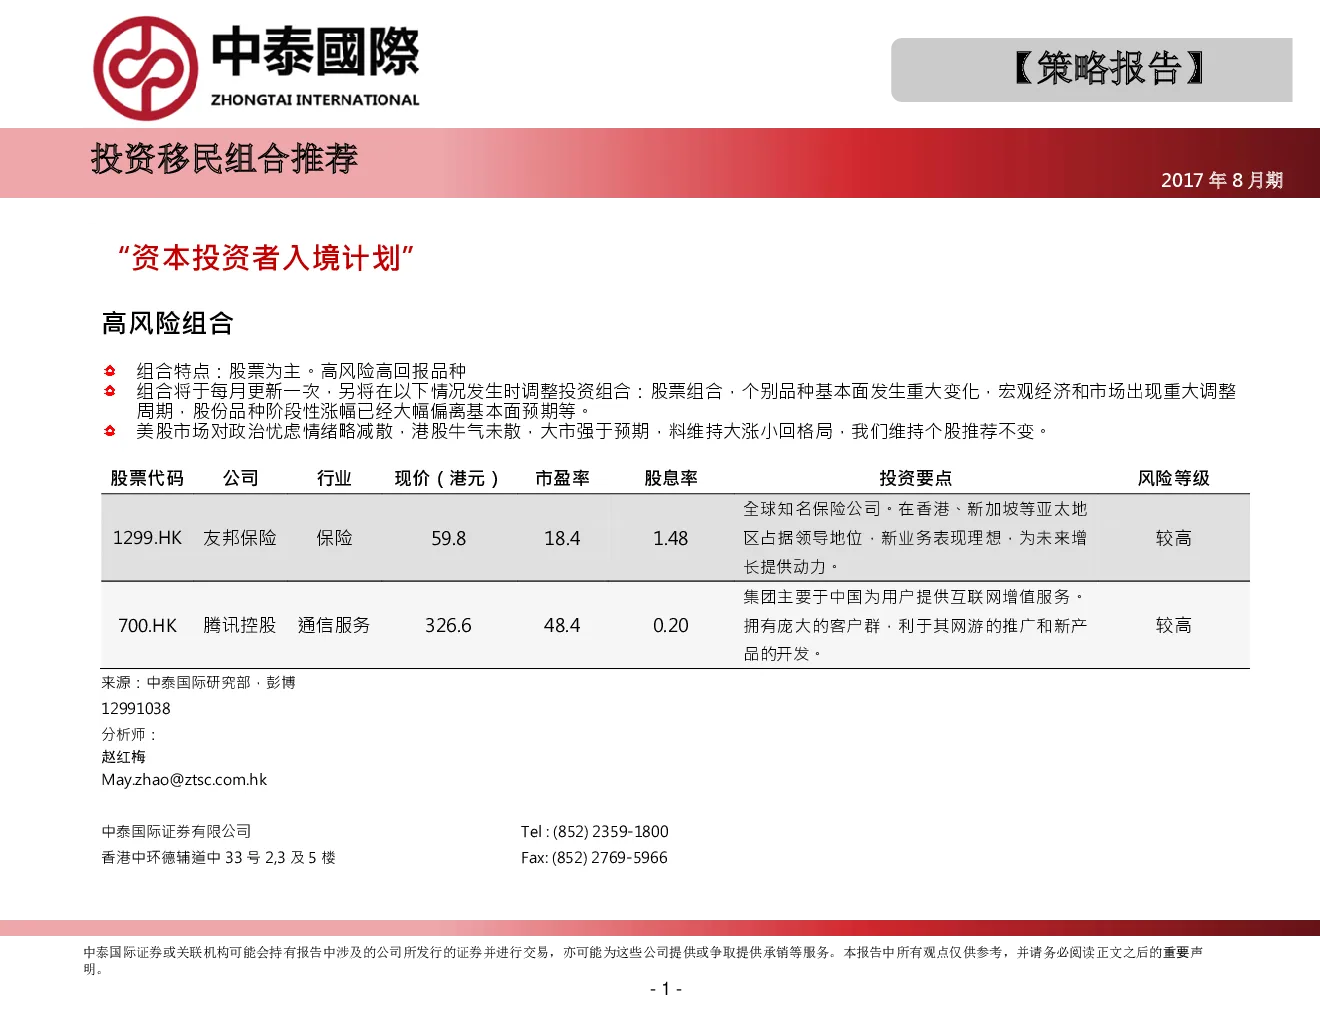
Task: Click the analyst name 赵红梅
Action: [123, 757]
